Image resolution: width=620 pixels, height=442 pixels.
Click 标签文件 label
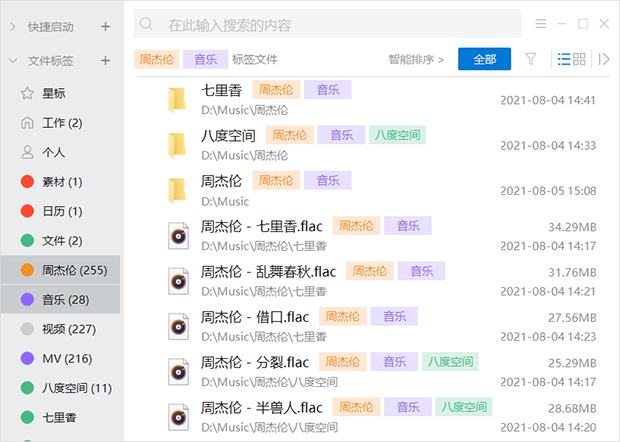point(255,59)
